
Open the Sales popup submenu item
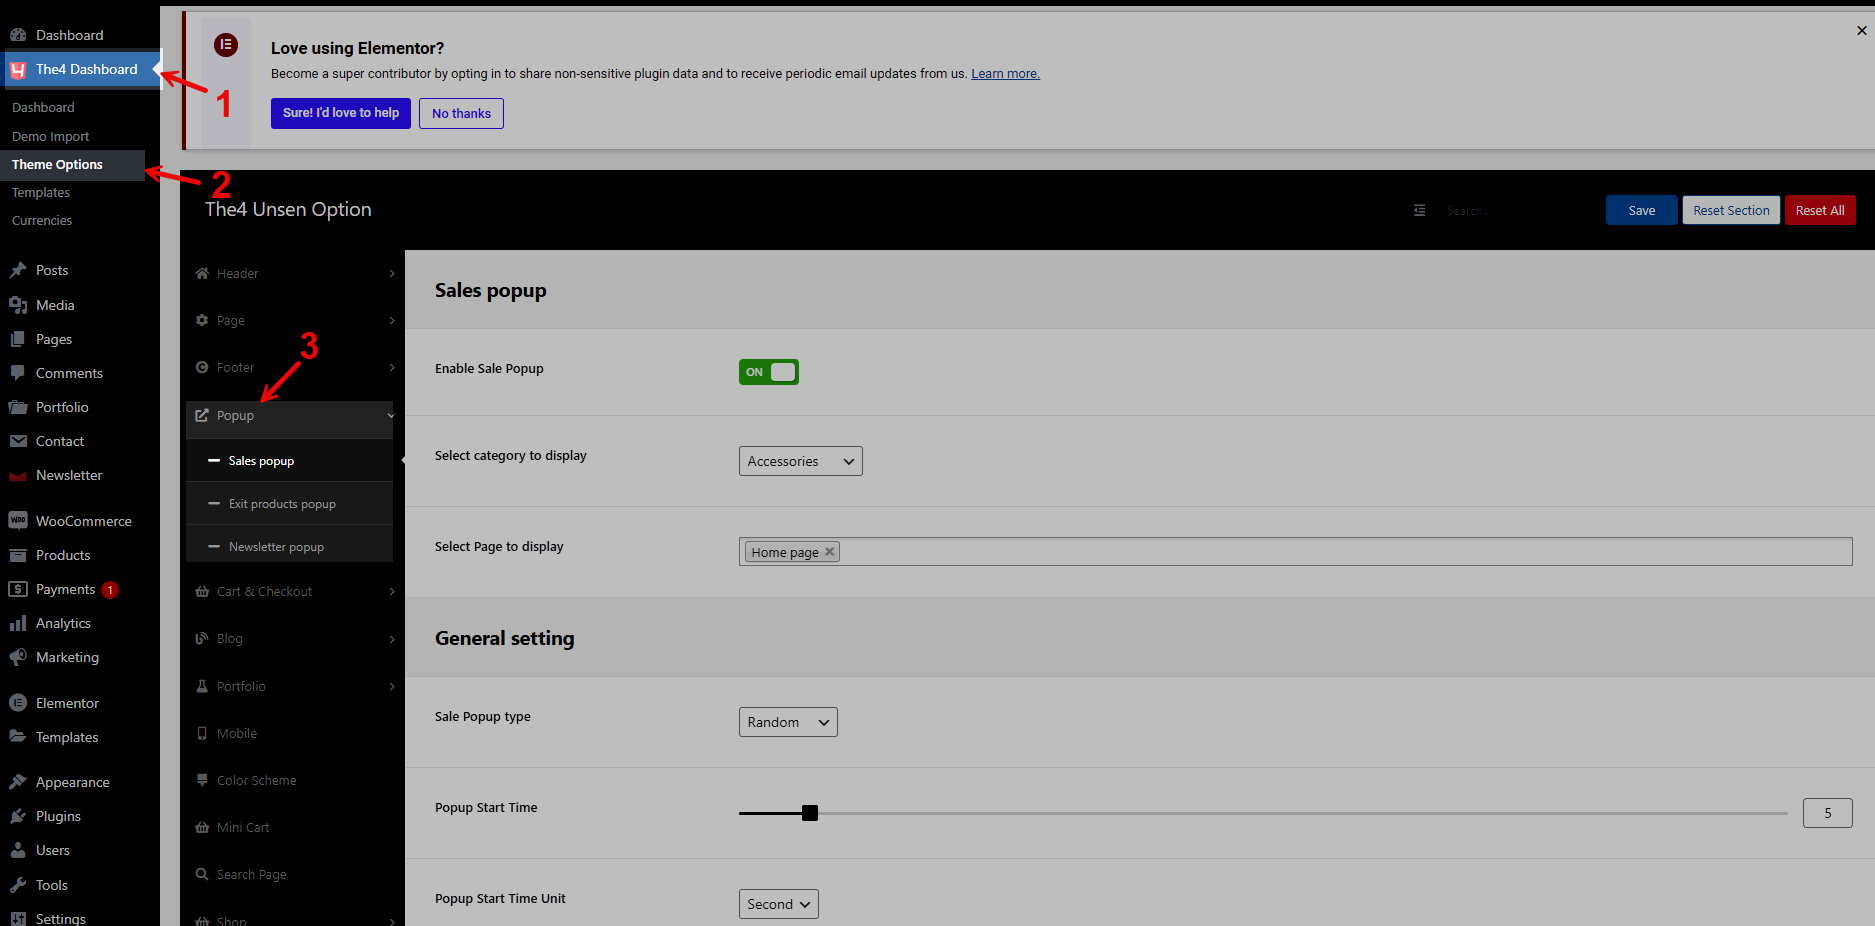(x=290, y=461)
